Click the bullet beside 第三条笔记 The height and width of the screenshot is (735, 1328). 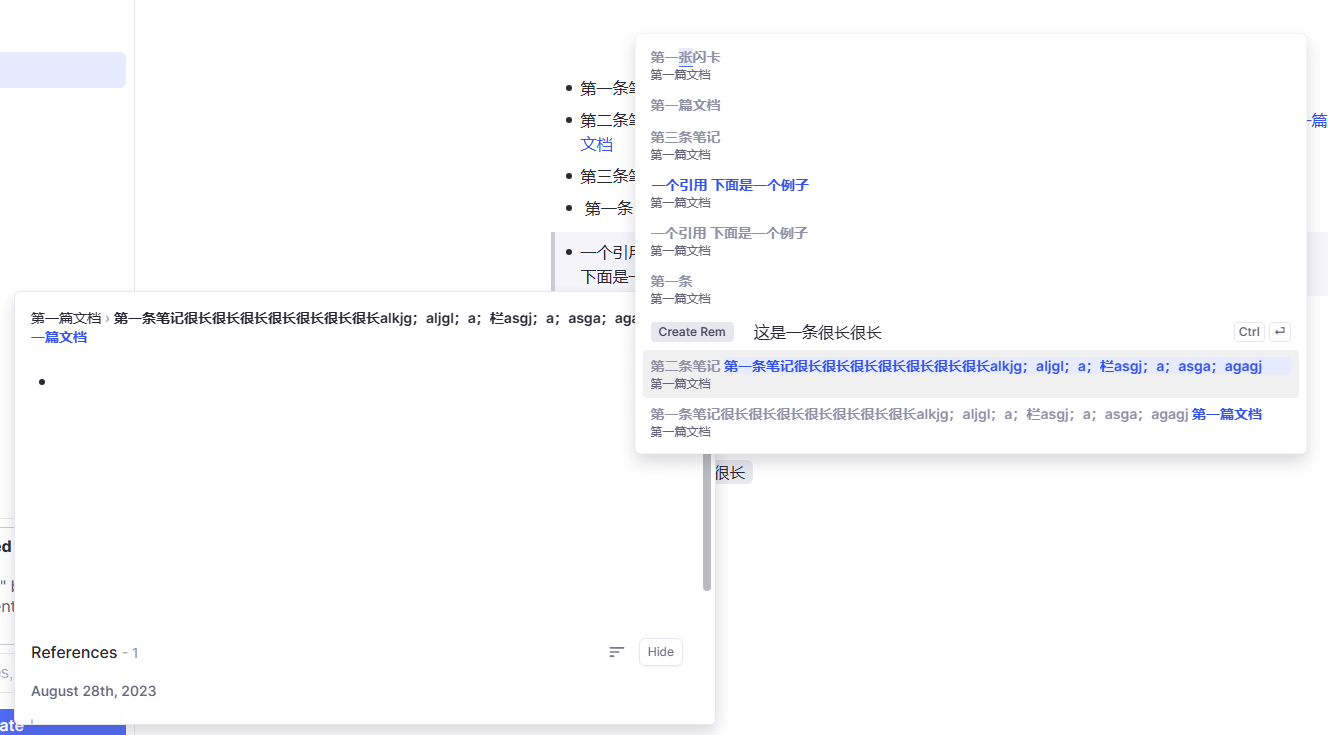(x=568, y=175)
